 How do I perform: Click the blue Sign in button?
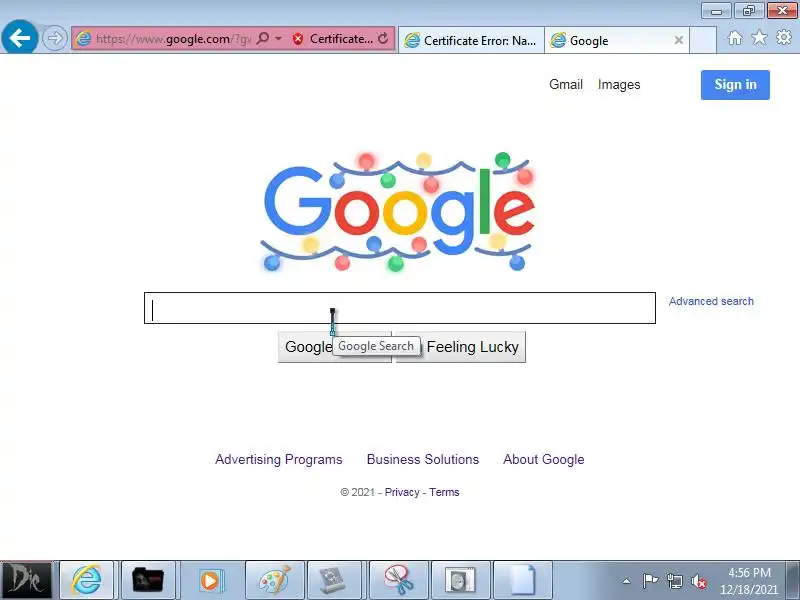pyautogui.click(x=735, y=85)
